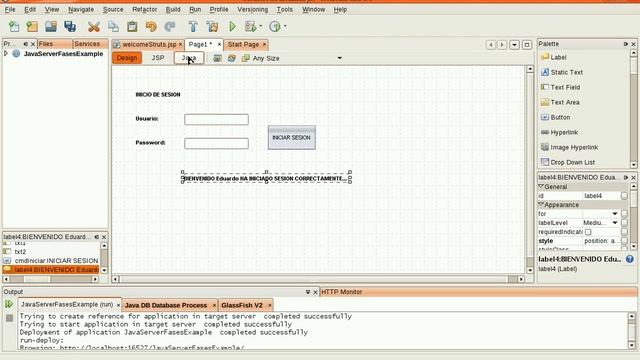Screen dimensions: 640x360
Task: Open the File menu
Action: [10, 9]
